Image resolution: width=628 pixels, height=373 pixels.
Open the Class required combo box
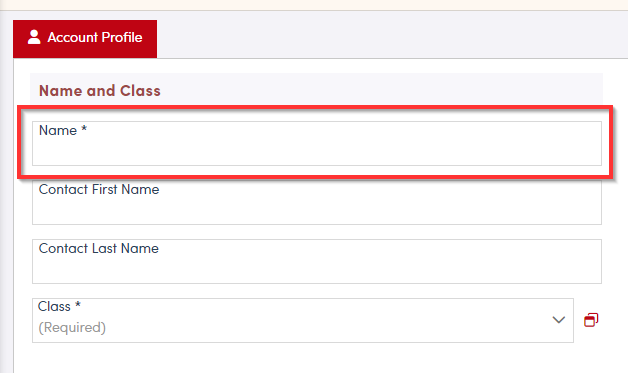point(303,320)
